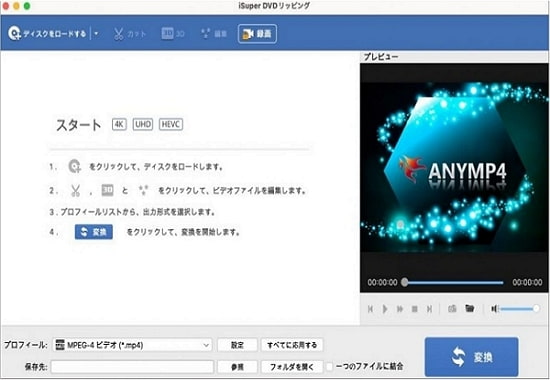Click the effects sparkle icon in step 2

[143, 191]
